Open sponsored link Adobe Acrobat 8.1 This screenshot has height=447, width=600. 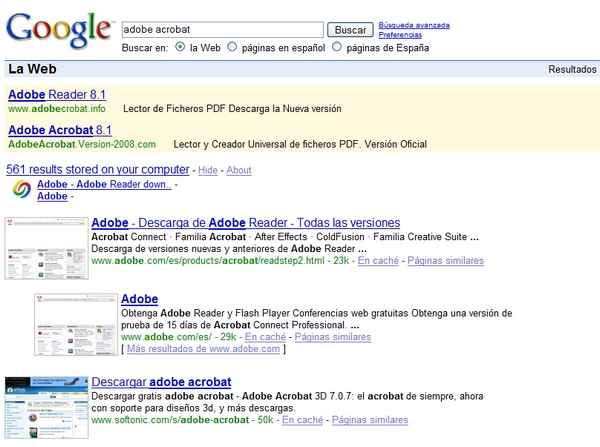tap(60, 130)
